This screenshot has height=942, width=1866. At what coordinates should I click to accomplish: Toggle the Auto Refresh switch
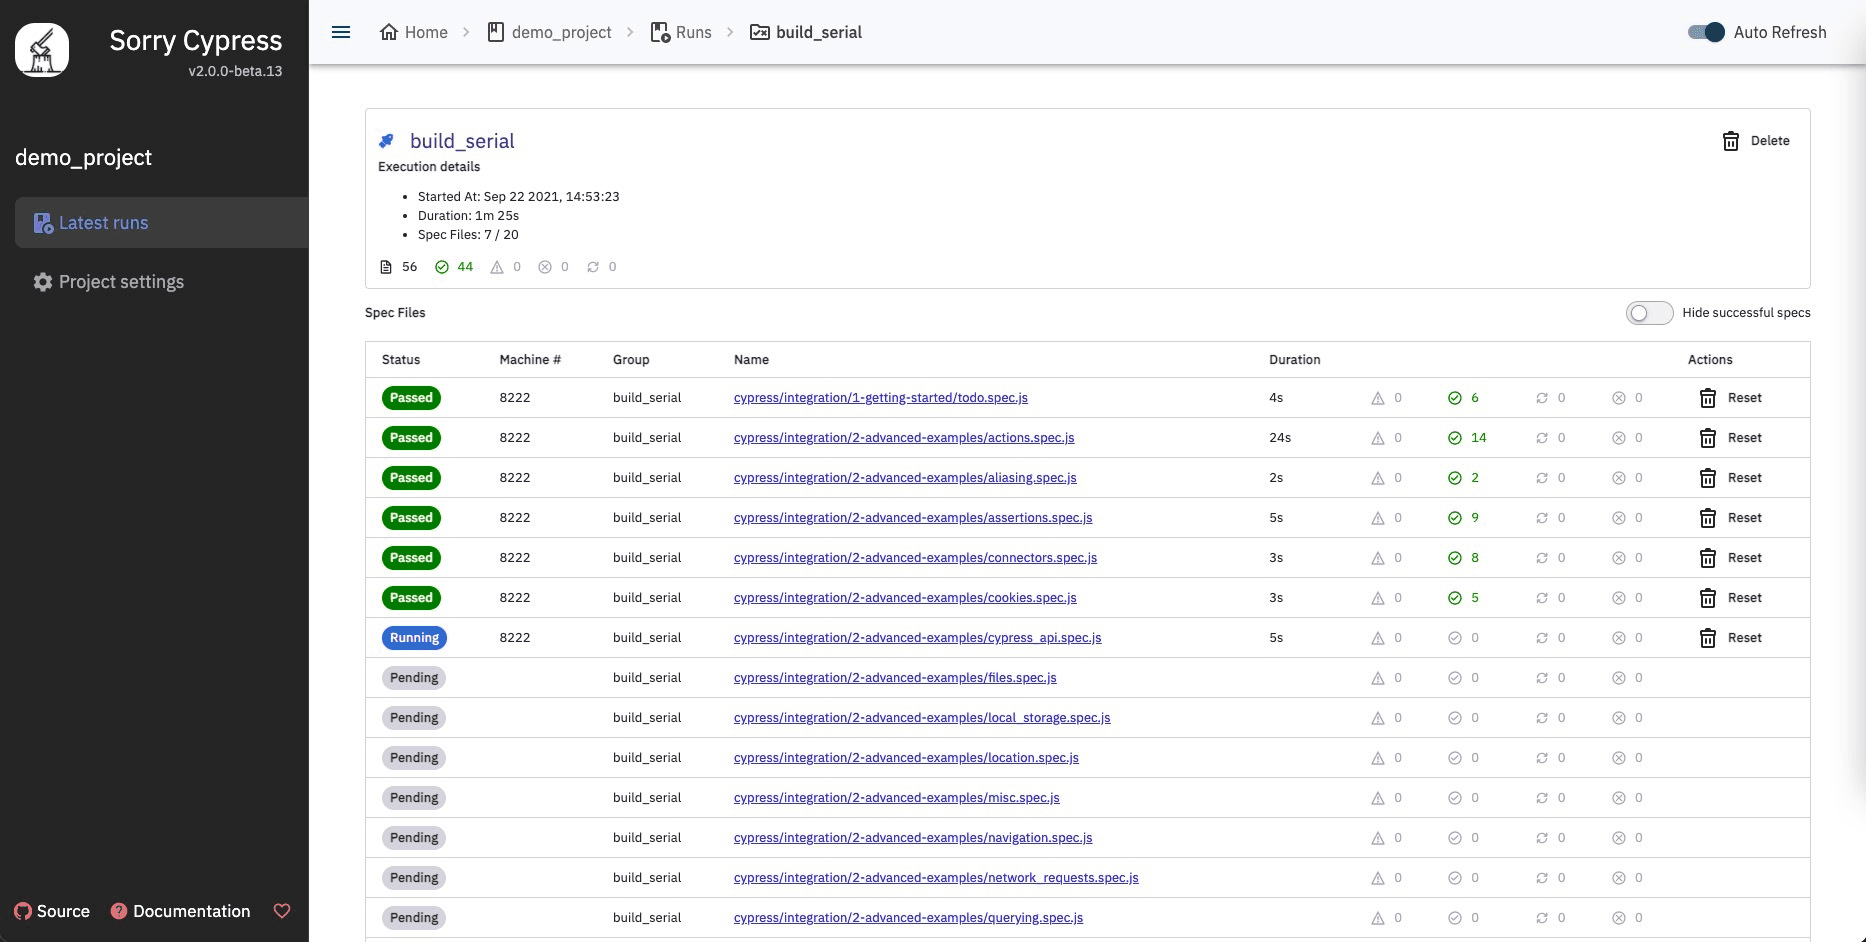[x=1706, y=32]
